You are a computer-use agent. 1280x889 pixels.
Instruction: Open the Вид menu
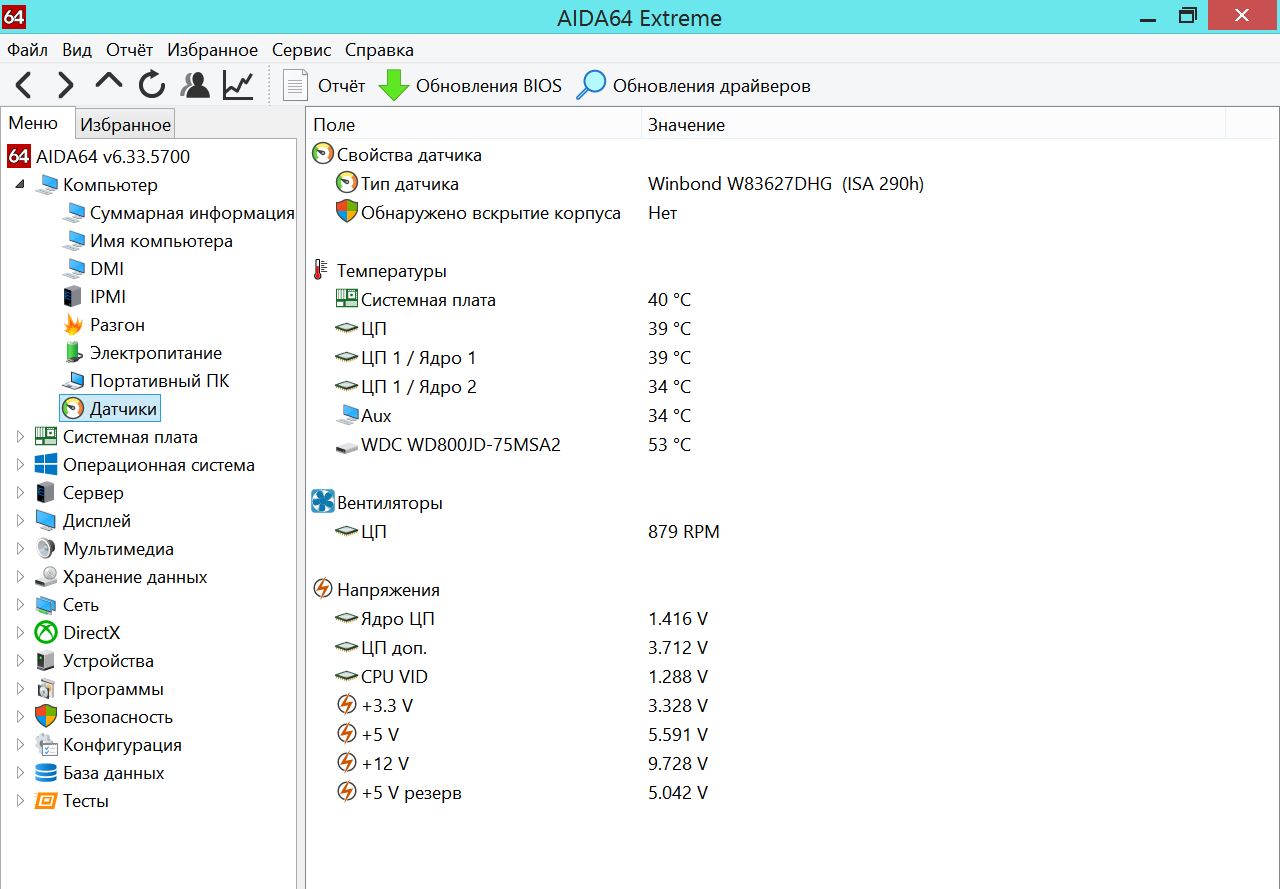click(x=77, y=50)
